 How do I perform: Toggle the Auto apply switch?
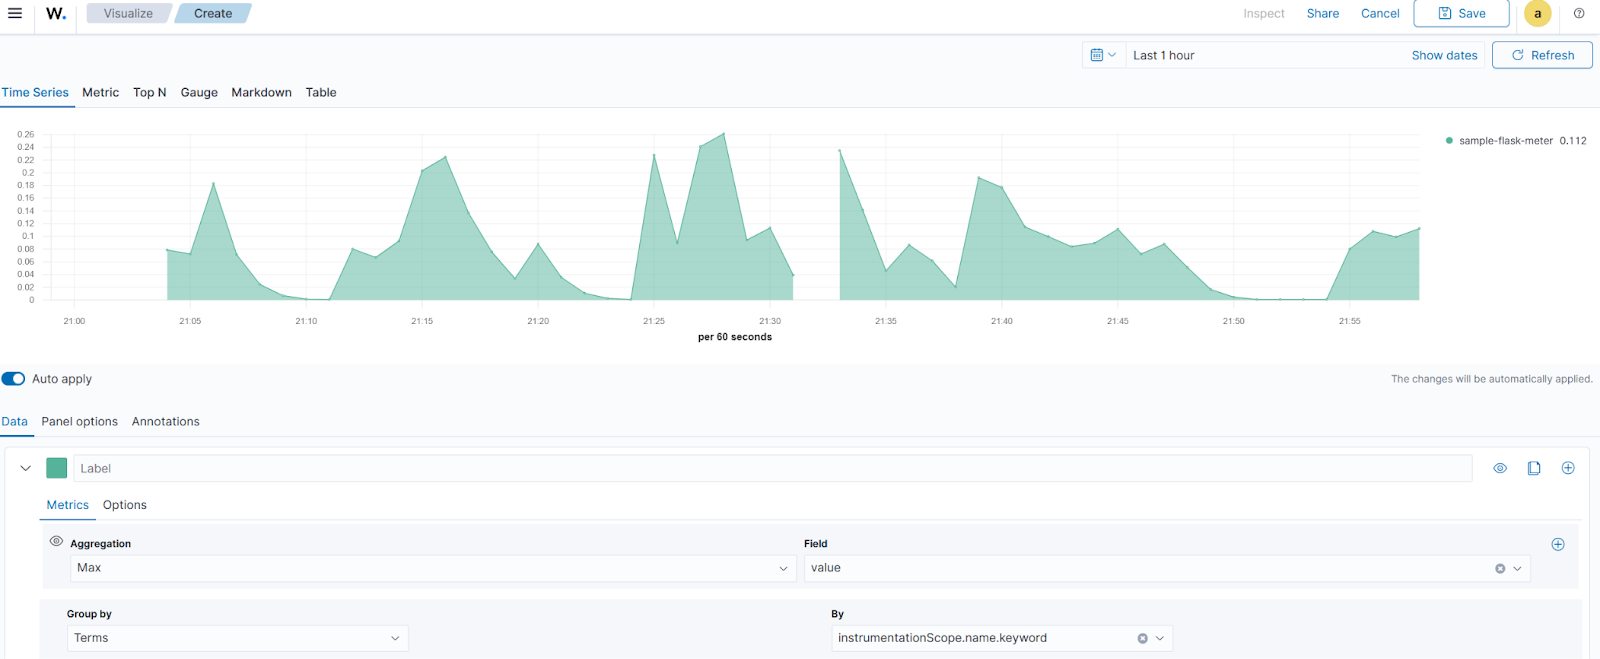tap(13, 379)
